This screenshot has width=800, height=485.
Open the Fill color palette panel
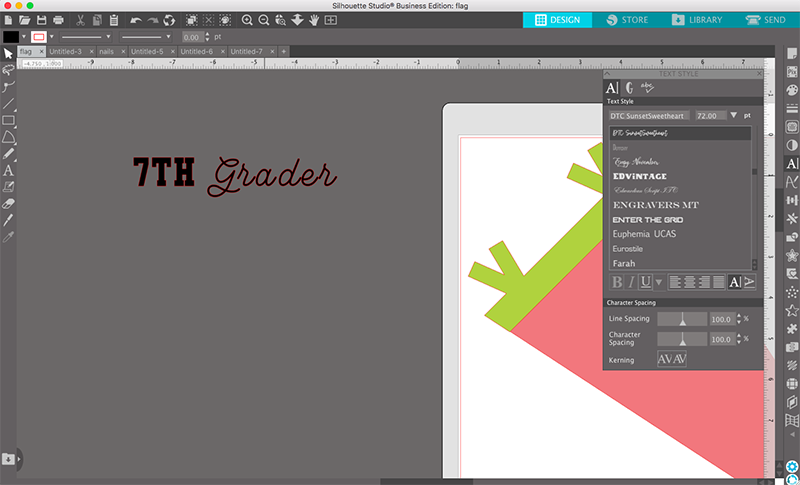792,89
